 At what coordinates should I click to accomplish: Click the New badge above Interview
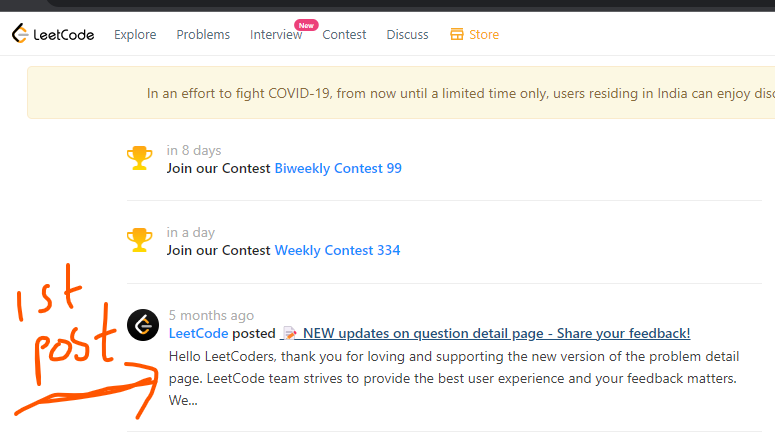click(x=306, y=25)
